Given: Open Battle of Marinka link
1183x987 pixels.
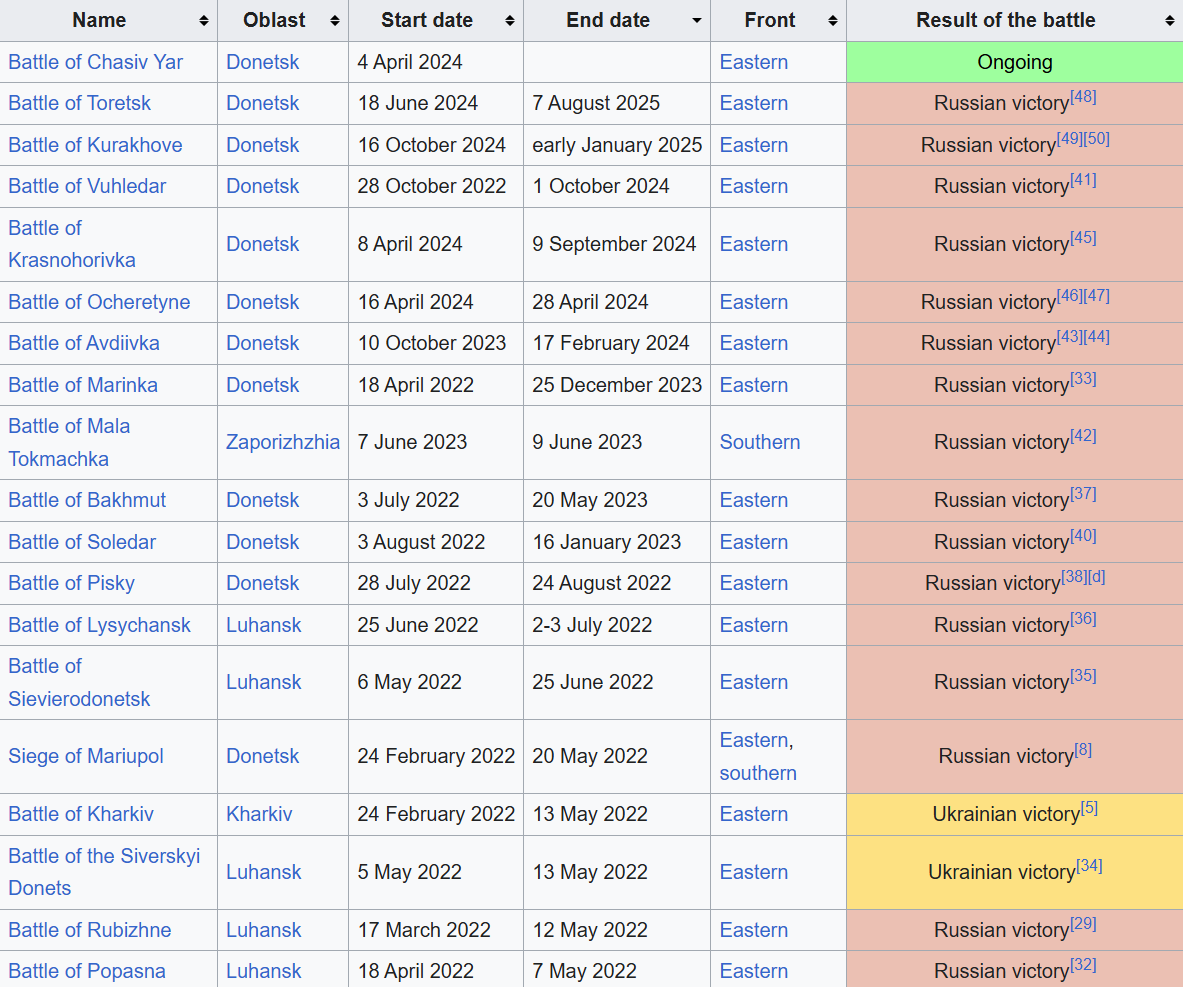Looking at the screenshot, I should click(83, 385).
